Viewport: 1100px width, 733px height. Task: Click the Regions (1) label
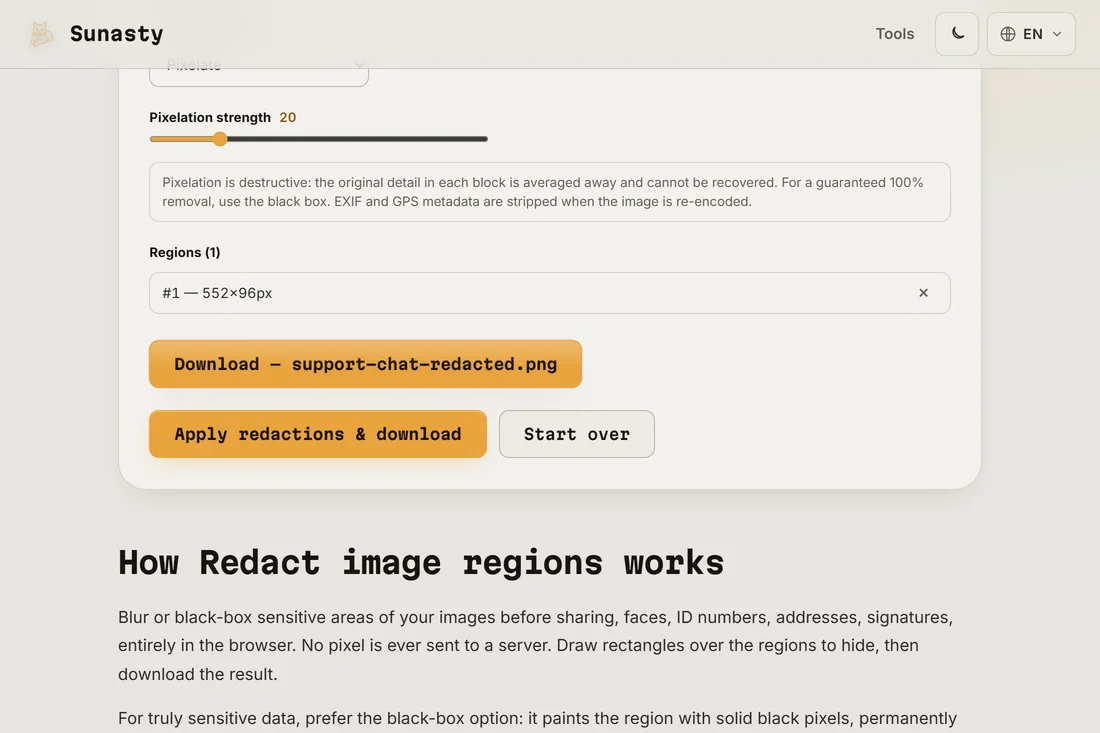(x=185, y=252)
